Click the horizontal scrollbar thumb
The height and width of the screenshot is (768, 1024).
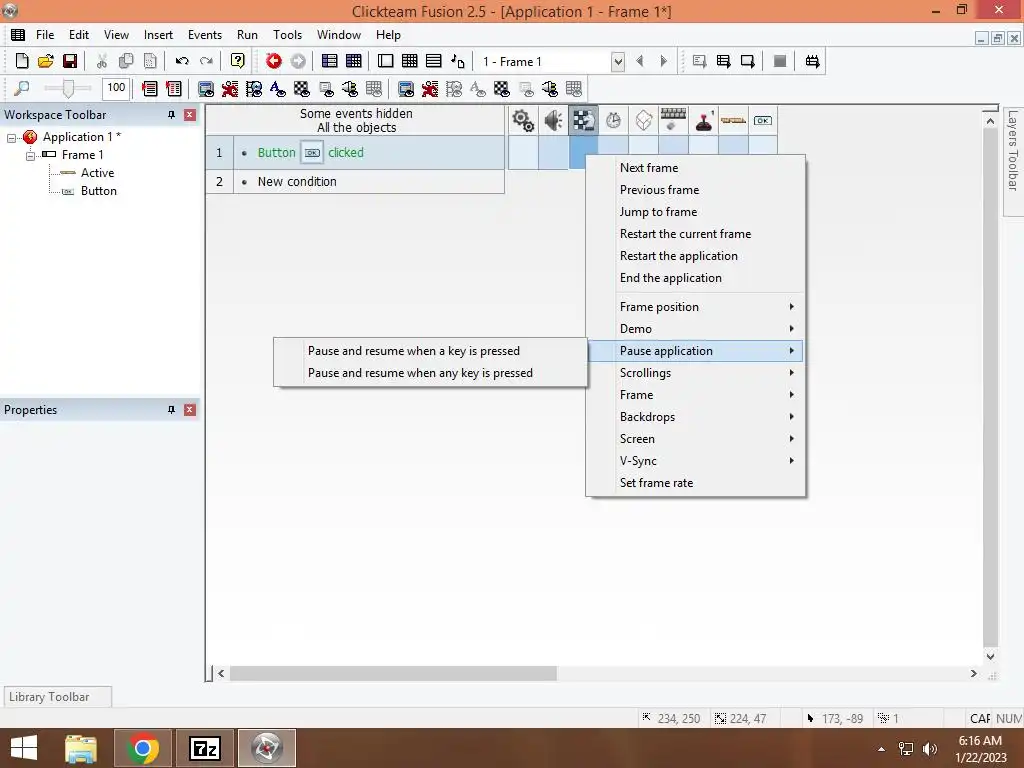click(393, 673)
